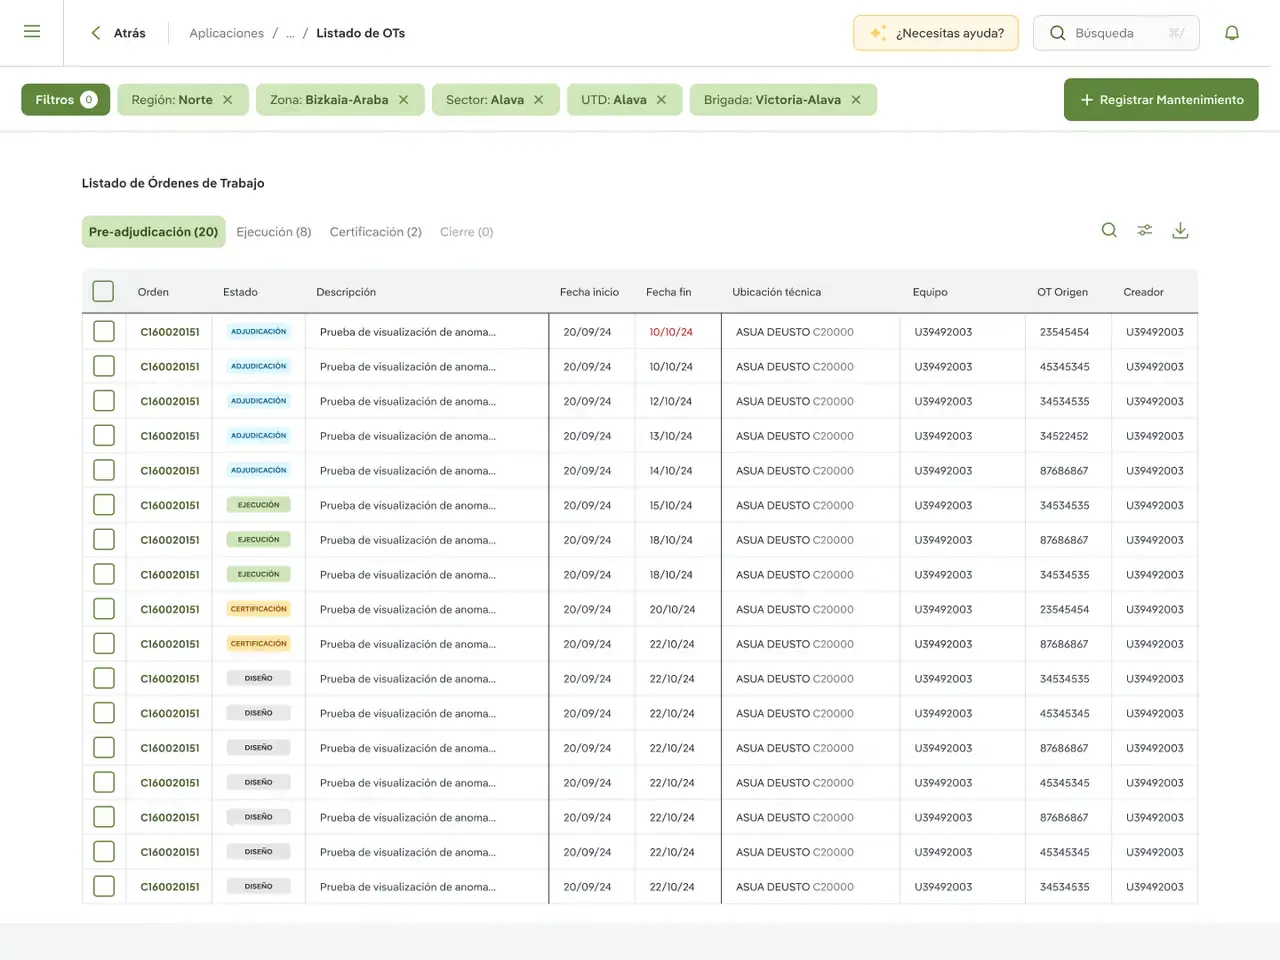The width and height of the screenshot is (1280, 960).
Task: Go back with the Atrás button
Action: (x=117, y=33)
